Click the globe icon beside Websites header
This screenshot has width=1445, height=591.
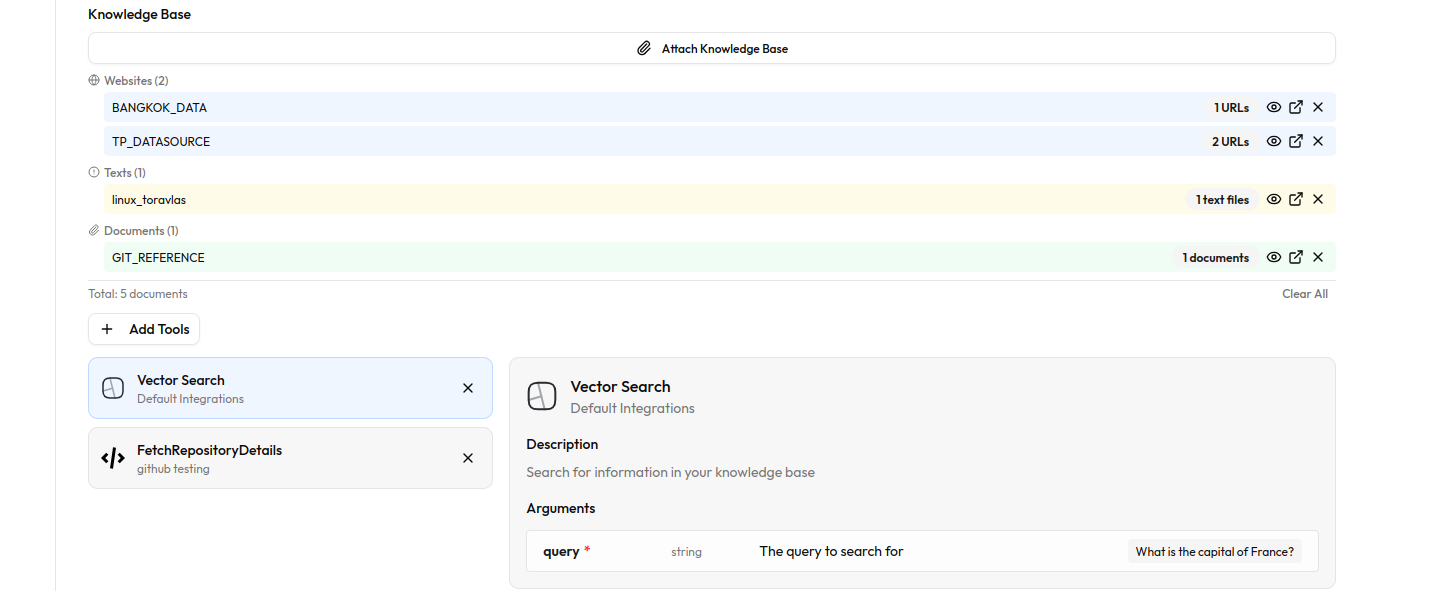point(93,80)
